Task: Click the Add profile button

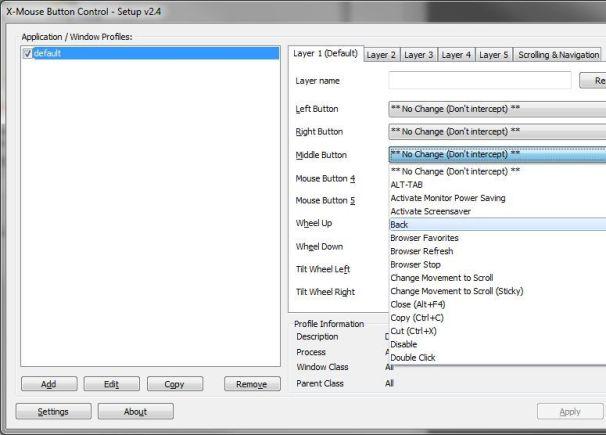Action: 49,384
